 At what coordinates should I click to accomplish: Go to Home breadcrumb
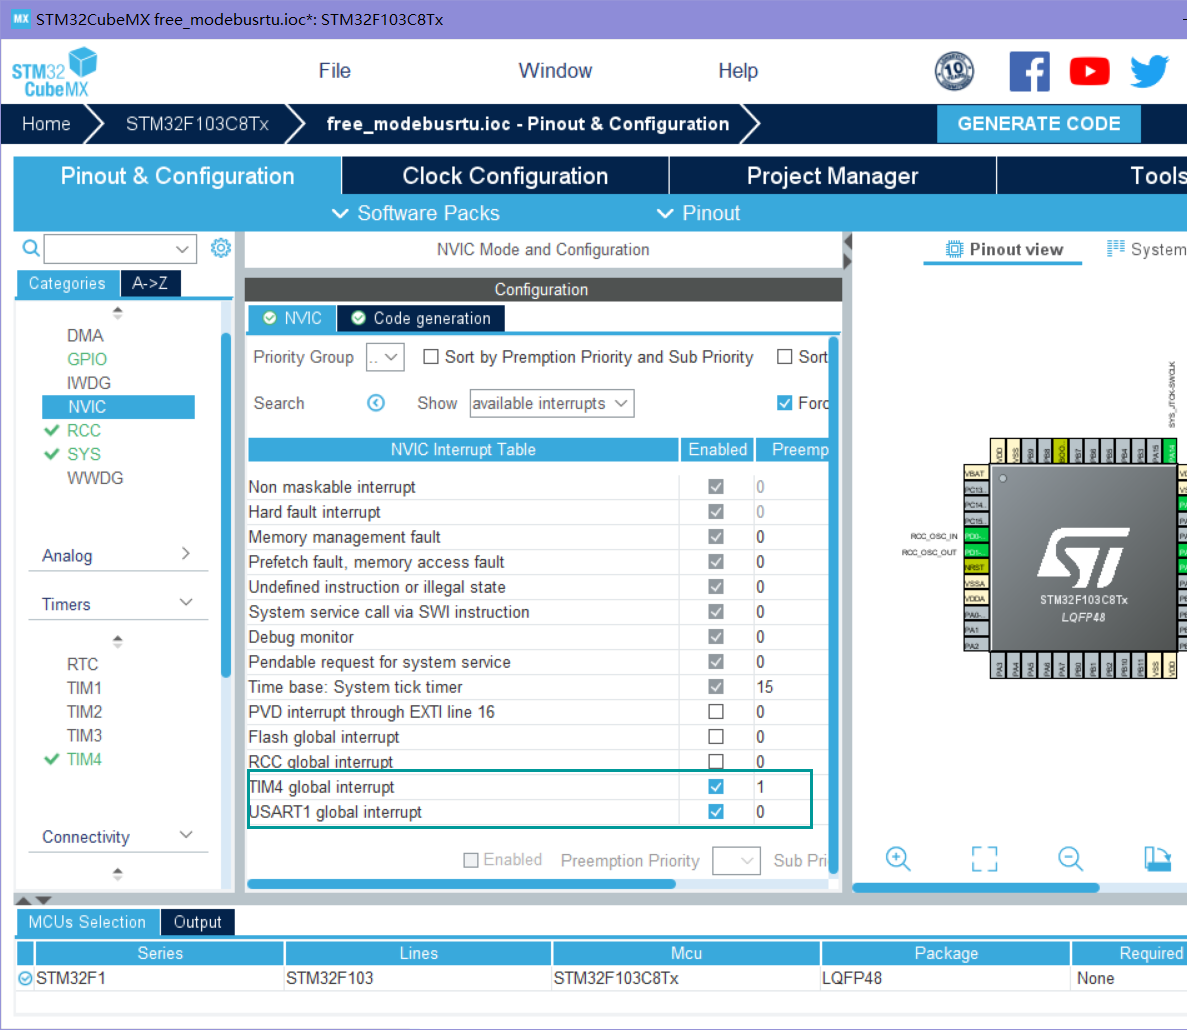coord(46,123)
